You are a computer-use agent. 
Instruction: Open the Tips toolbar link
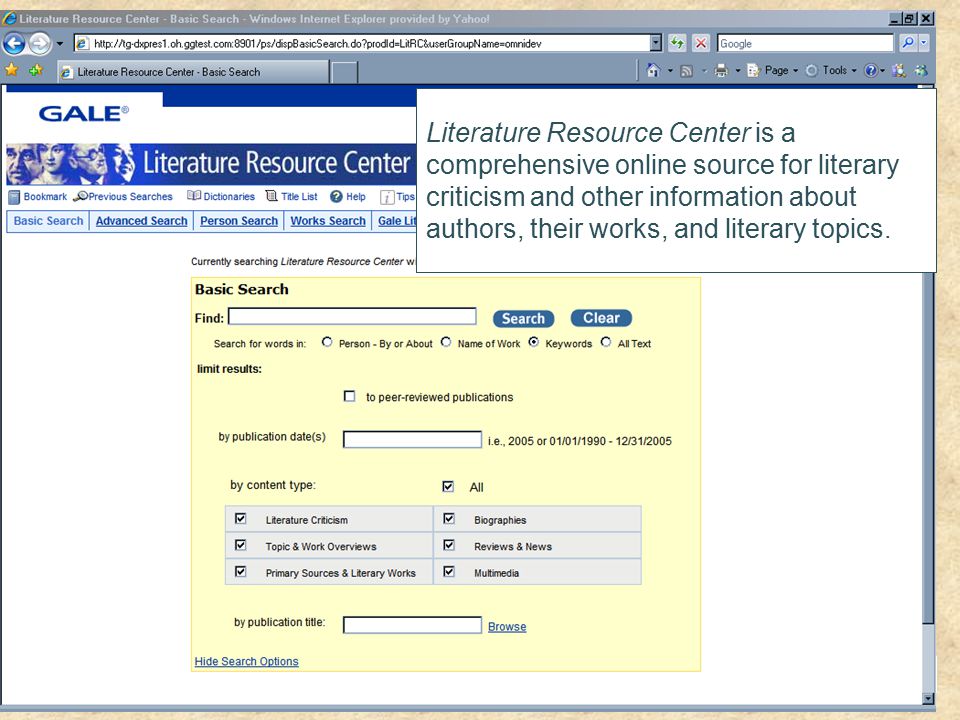point(397,197)
